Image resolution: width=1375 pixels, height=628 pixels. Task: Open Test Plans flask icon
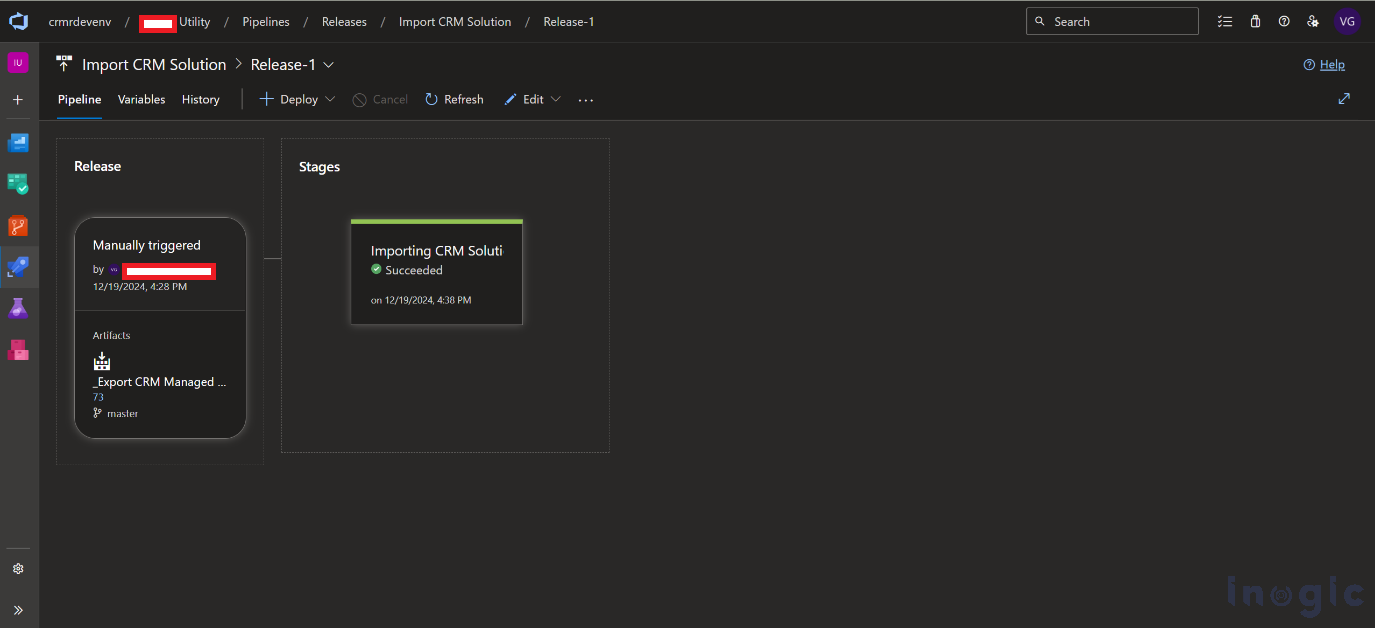click(18, 308)
